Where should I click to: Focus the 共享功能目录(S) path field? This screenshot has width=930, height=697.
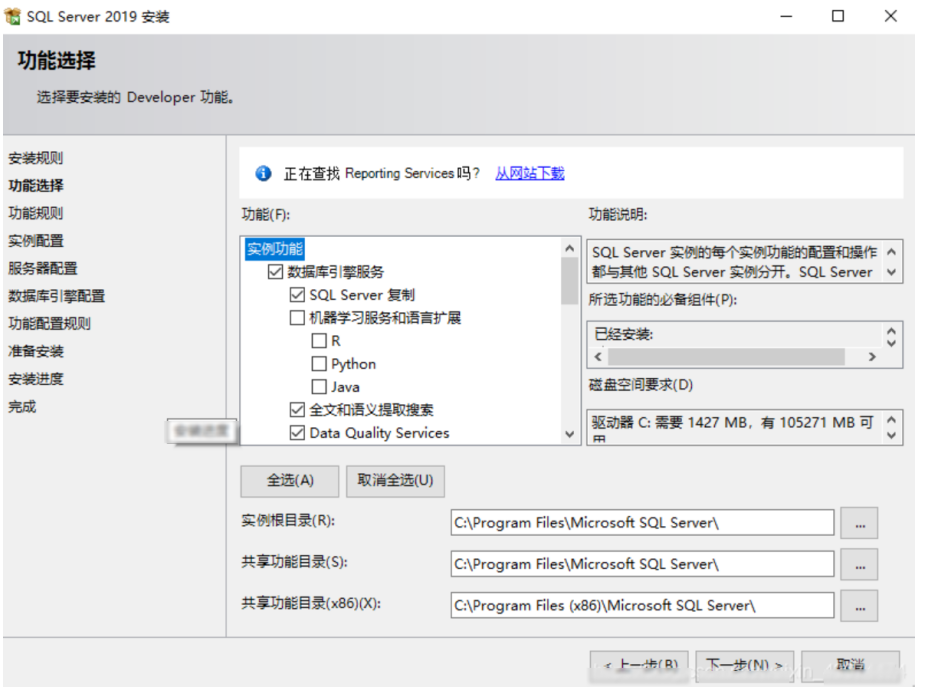642,564
